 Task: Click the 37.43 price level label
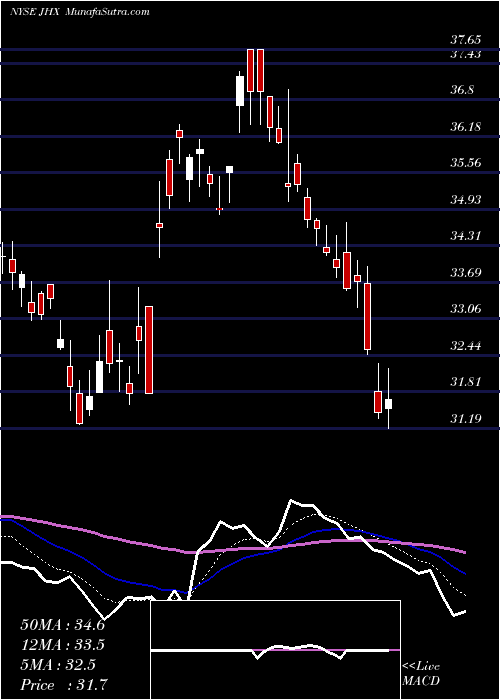click(466, 54)
